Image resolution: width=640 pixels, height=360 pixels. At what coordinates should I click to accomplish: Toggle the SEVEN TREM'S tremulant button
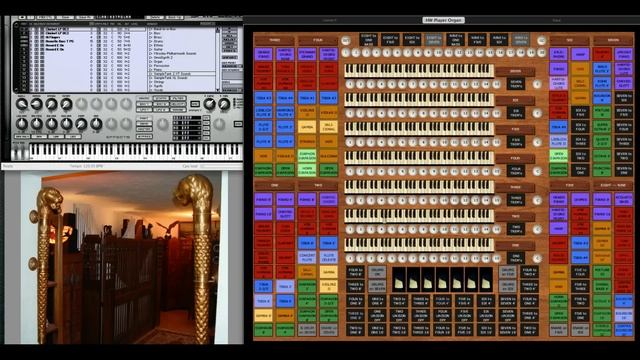coord(516,84)
